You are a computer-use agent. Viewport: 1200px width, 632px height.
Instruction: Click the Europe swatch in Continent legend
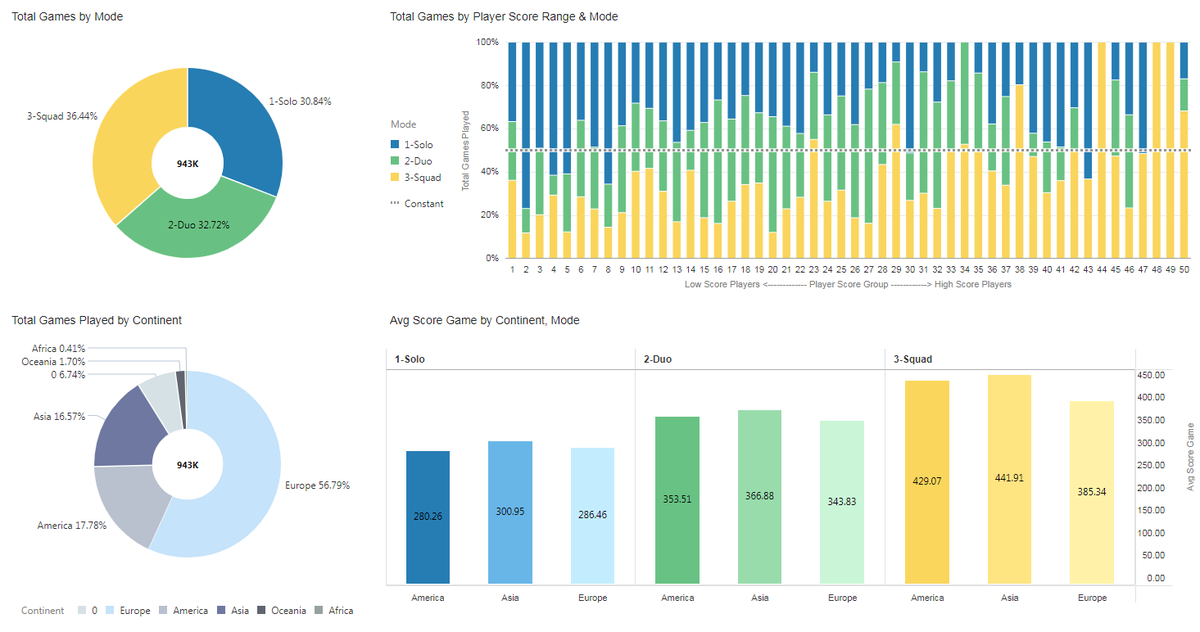pyautogui.click(x=111, y=610)
